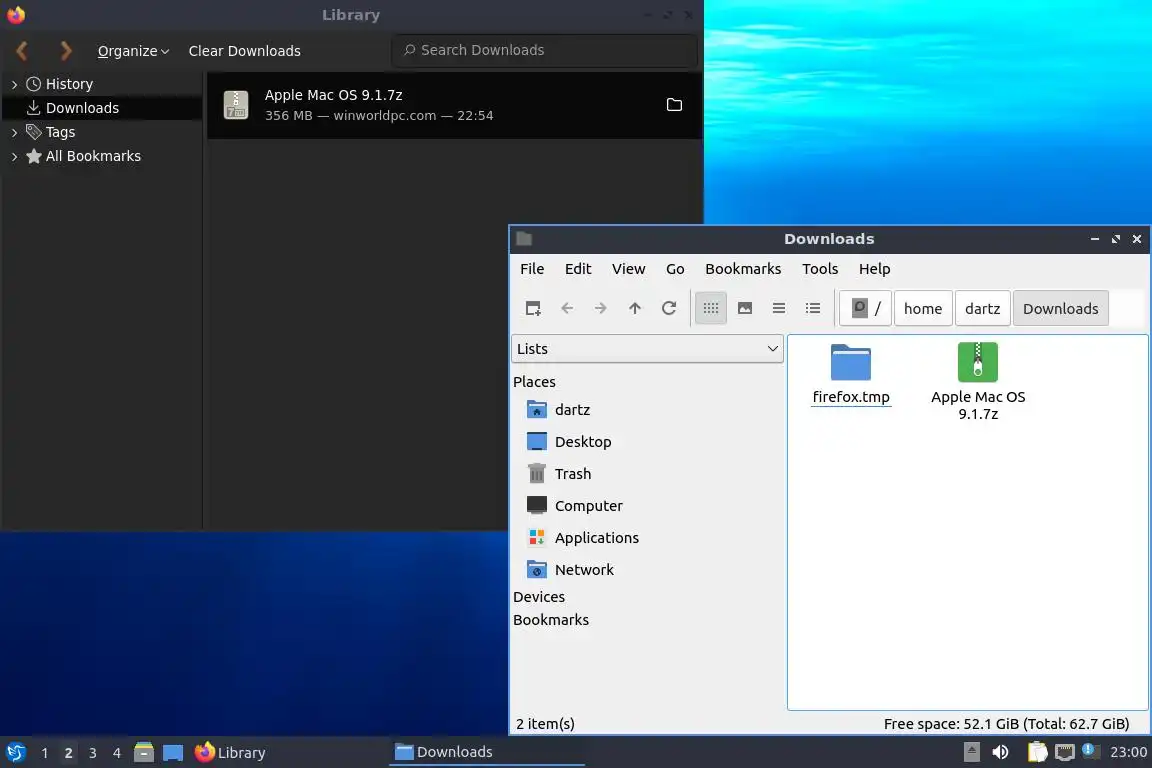Click the Downloads path bar button

[1060, 308]
